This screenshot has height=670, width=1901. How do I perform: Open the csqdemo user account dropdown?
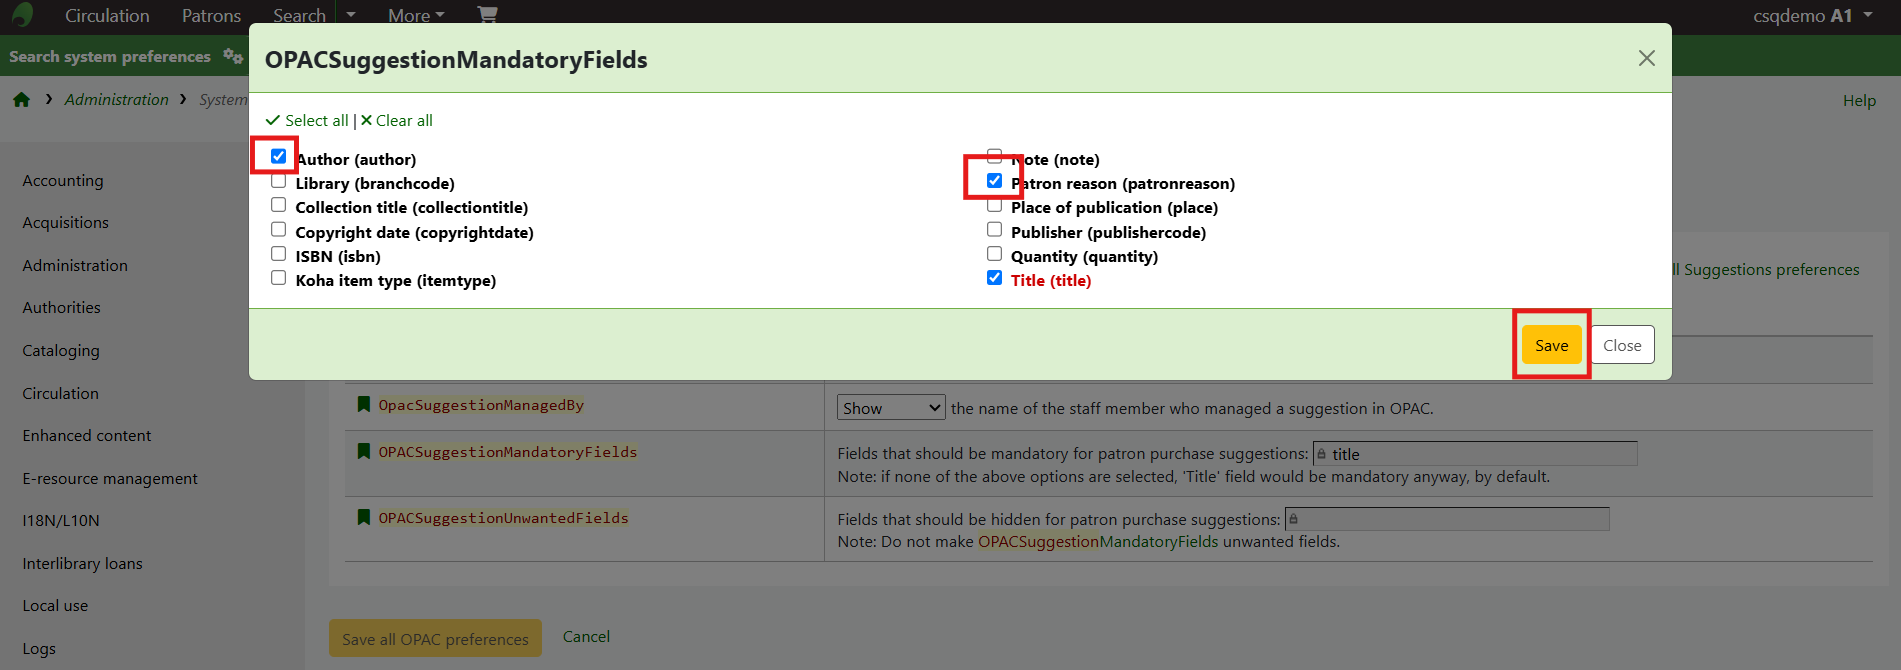point(1812,15)
